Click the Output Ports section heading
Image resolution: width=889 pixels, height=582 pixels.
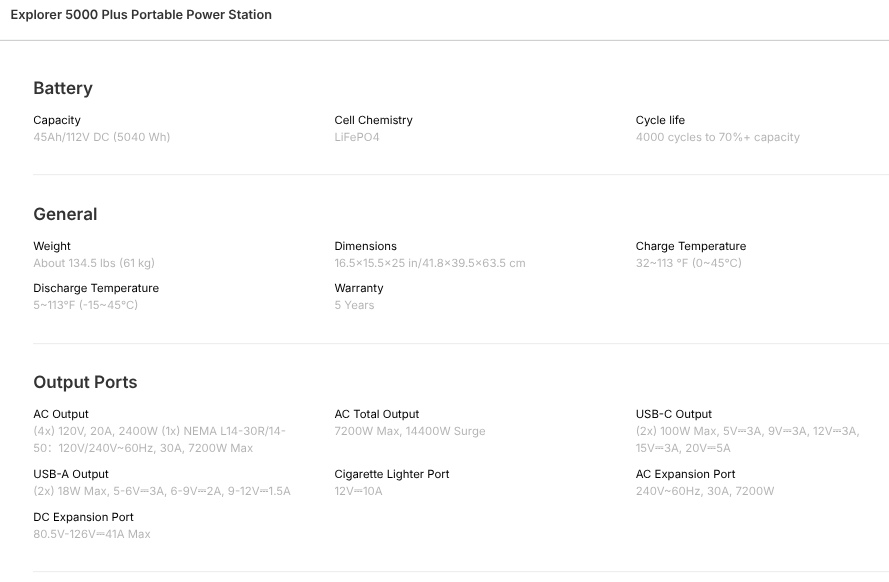pos(85,382)
